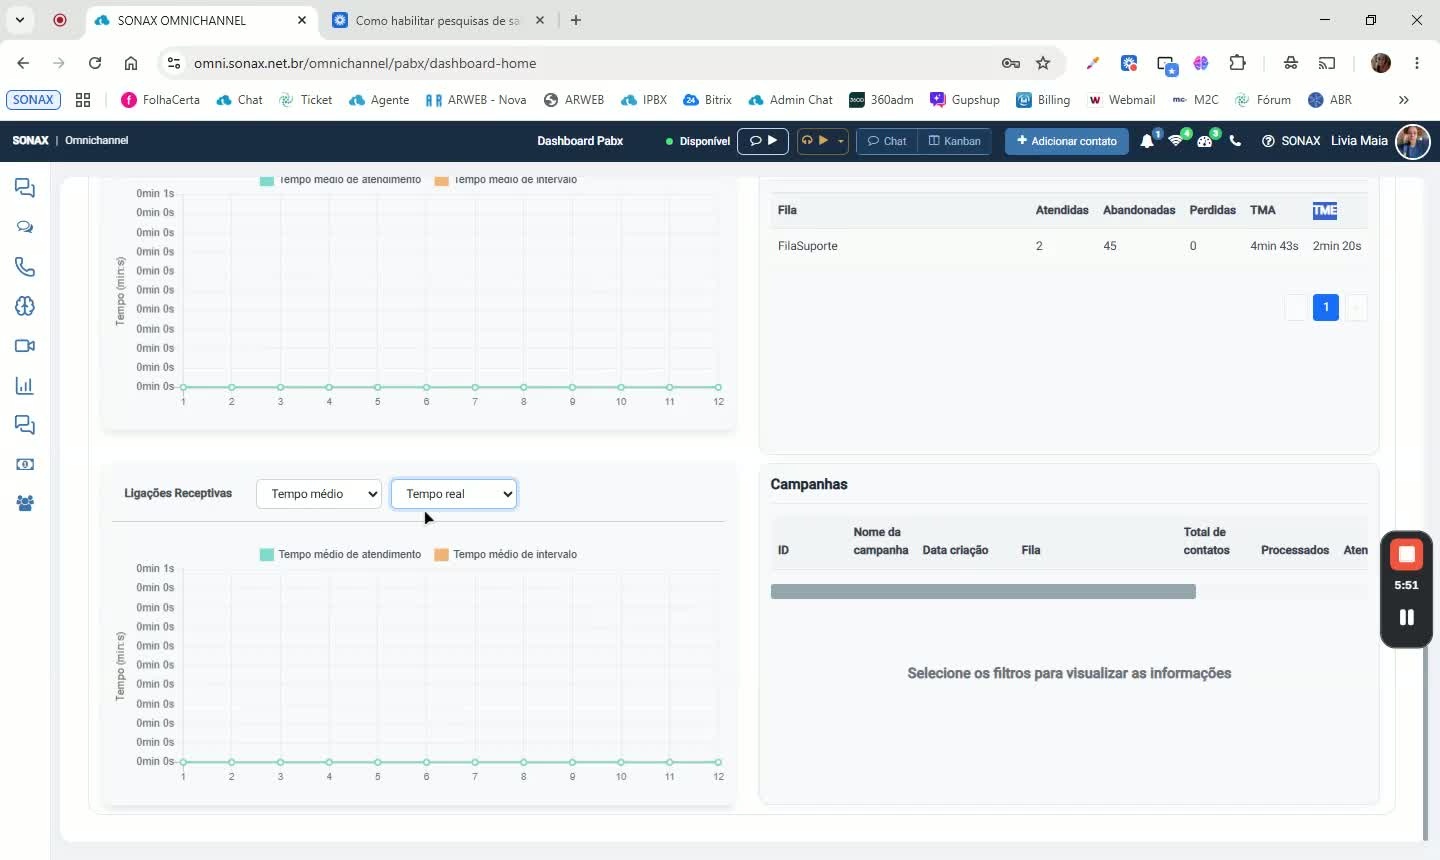1440x860 pixels.
Task: Open the chats icon in left sidebar
Action: coord(25,188)
